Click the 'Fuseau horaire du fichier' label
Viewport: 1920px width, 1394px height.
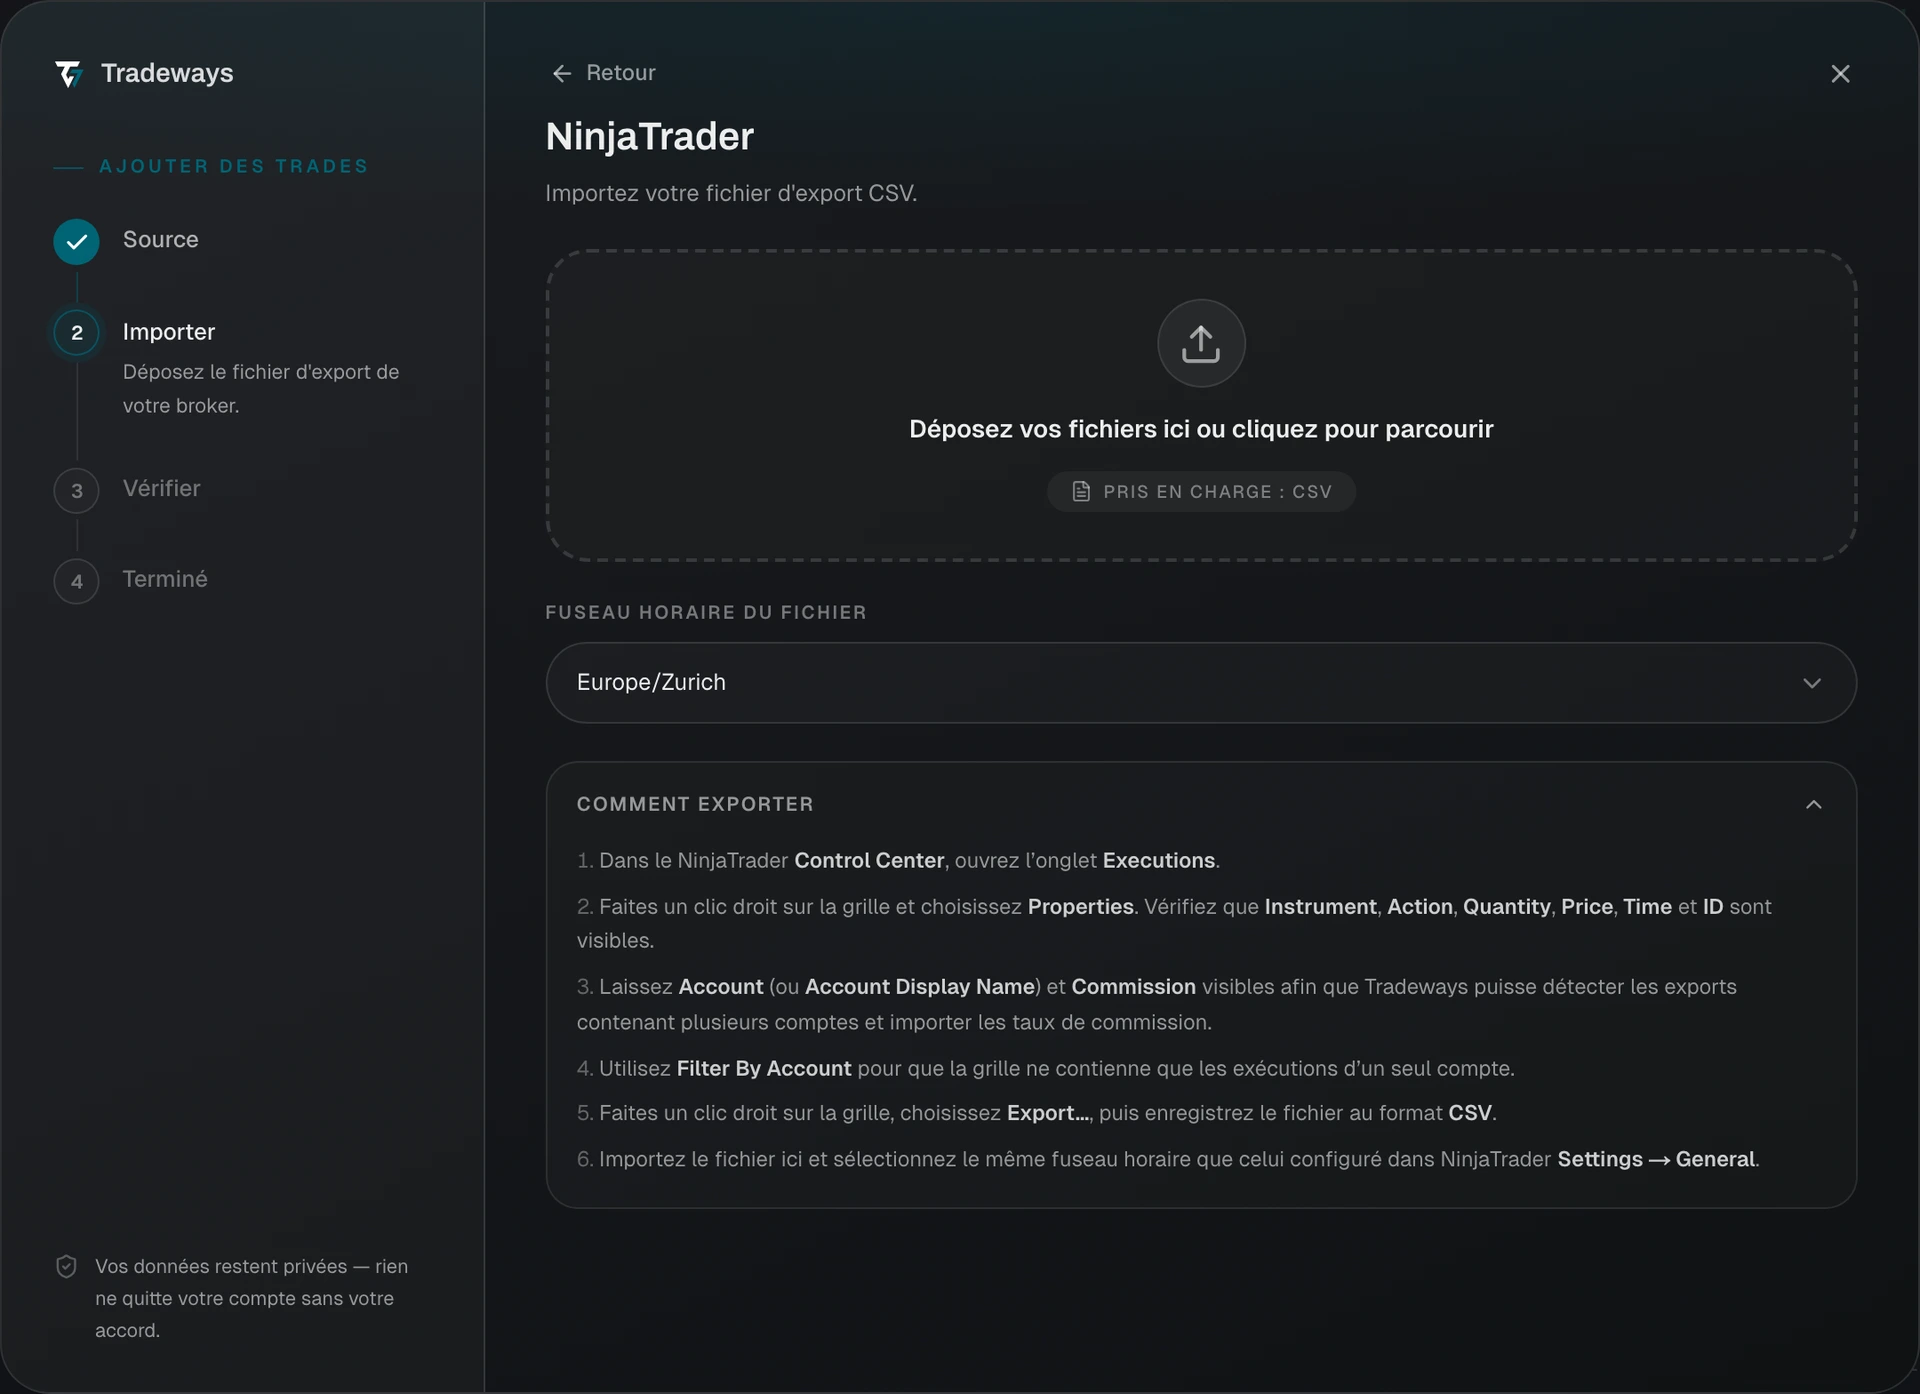(706, 612)
